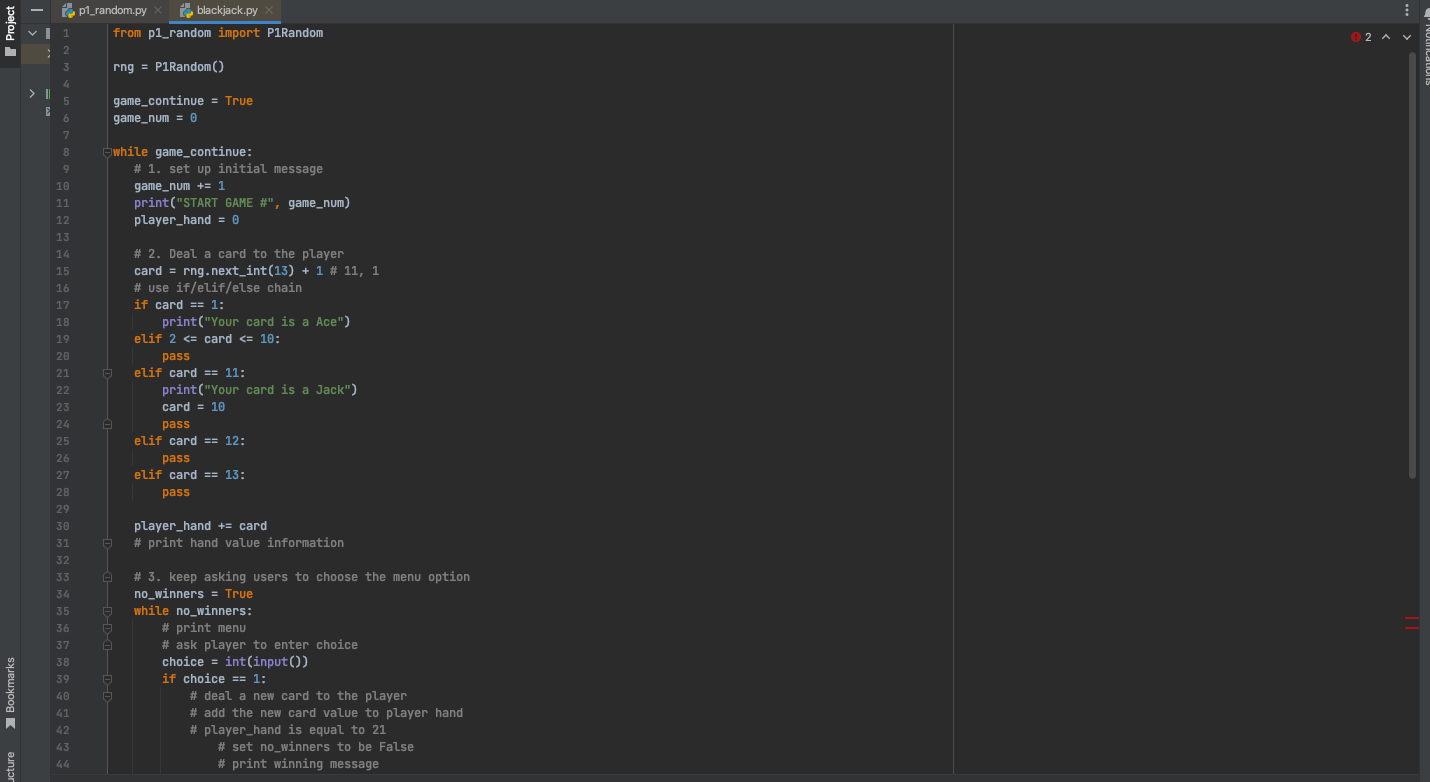Click the red error stripe mark on the scrollbar
This screenshot has height=782, width=1430.
pyautogui.click(x=1412, y=622)
